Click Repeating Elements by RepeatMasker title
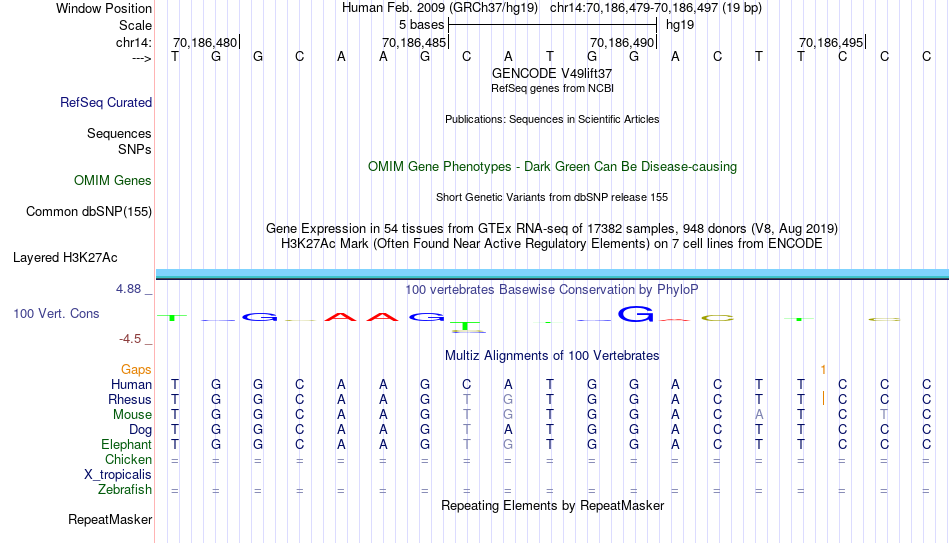The width and height of the screenshot is (950, 543). pyautogui.click(x=553, y=506)
